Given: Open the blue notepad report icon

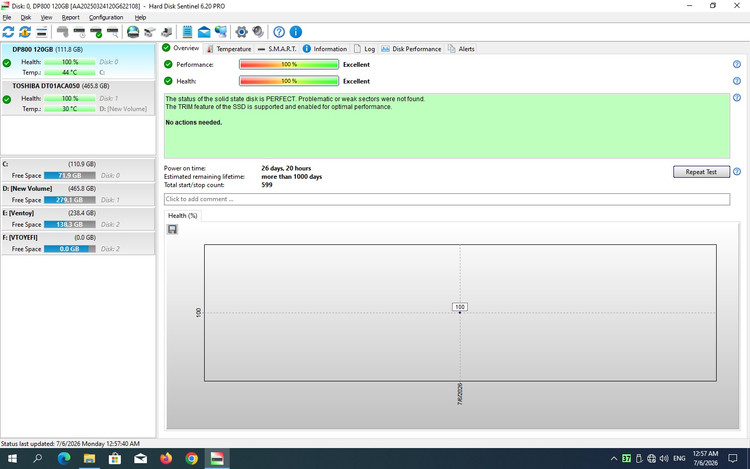Looking at the screenshot, I should click(188, 32).
